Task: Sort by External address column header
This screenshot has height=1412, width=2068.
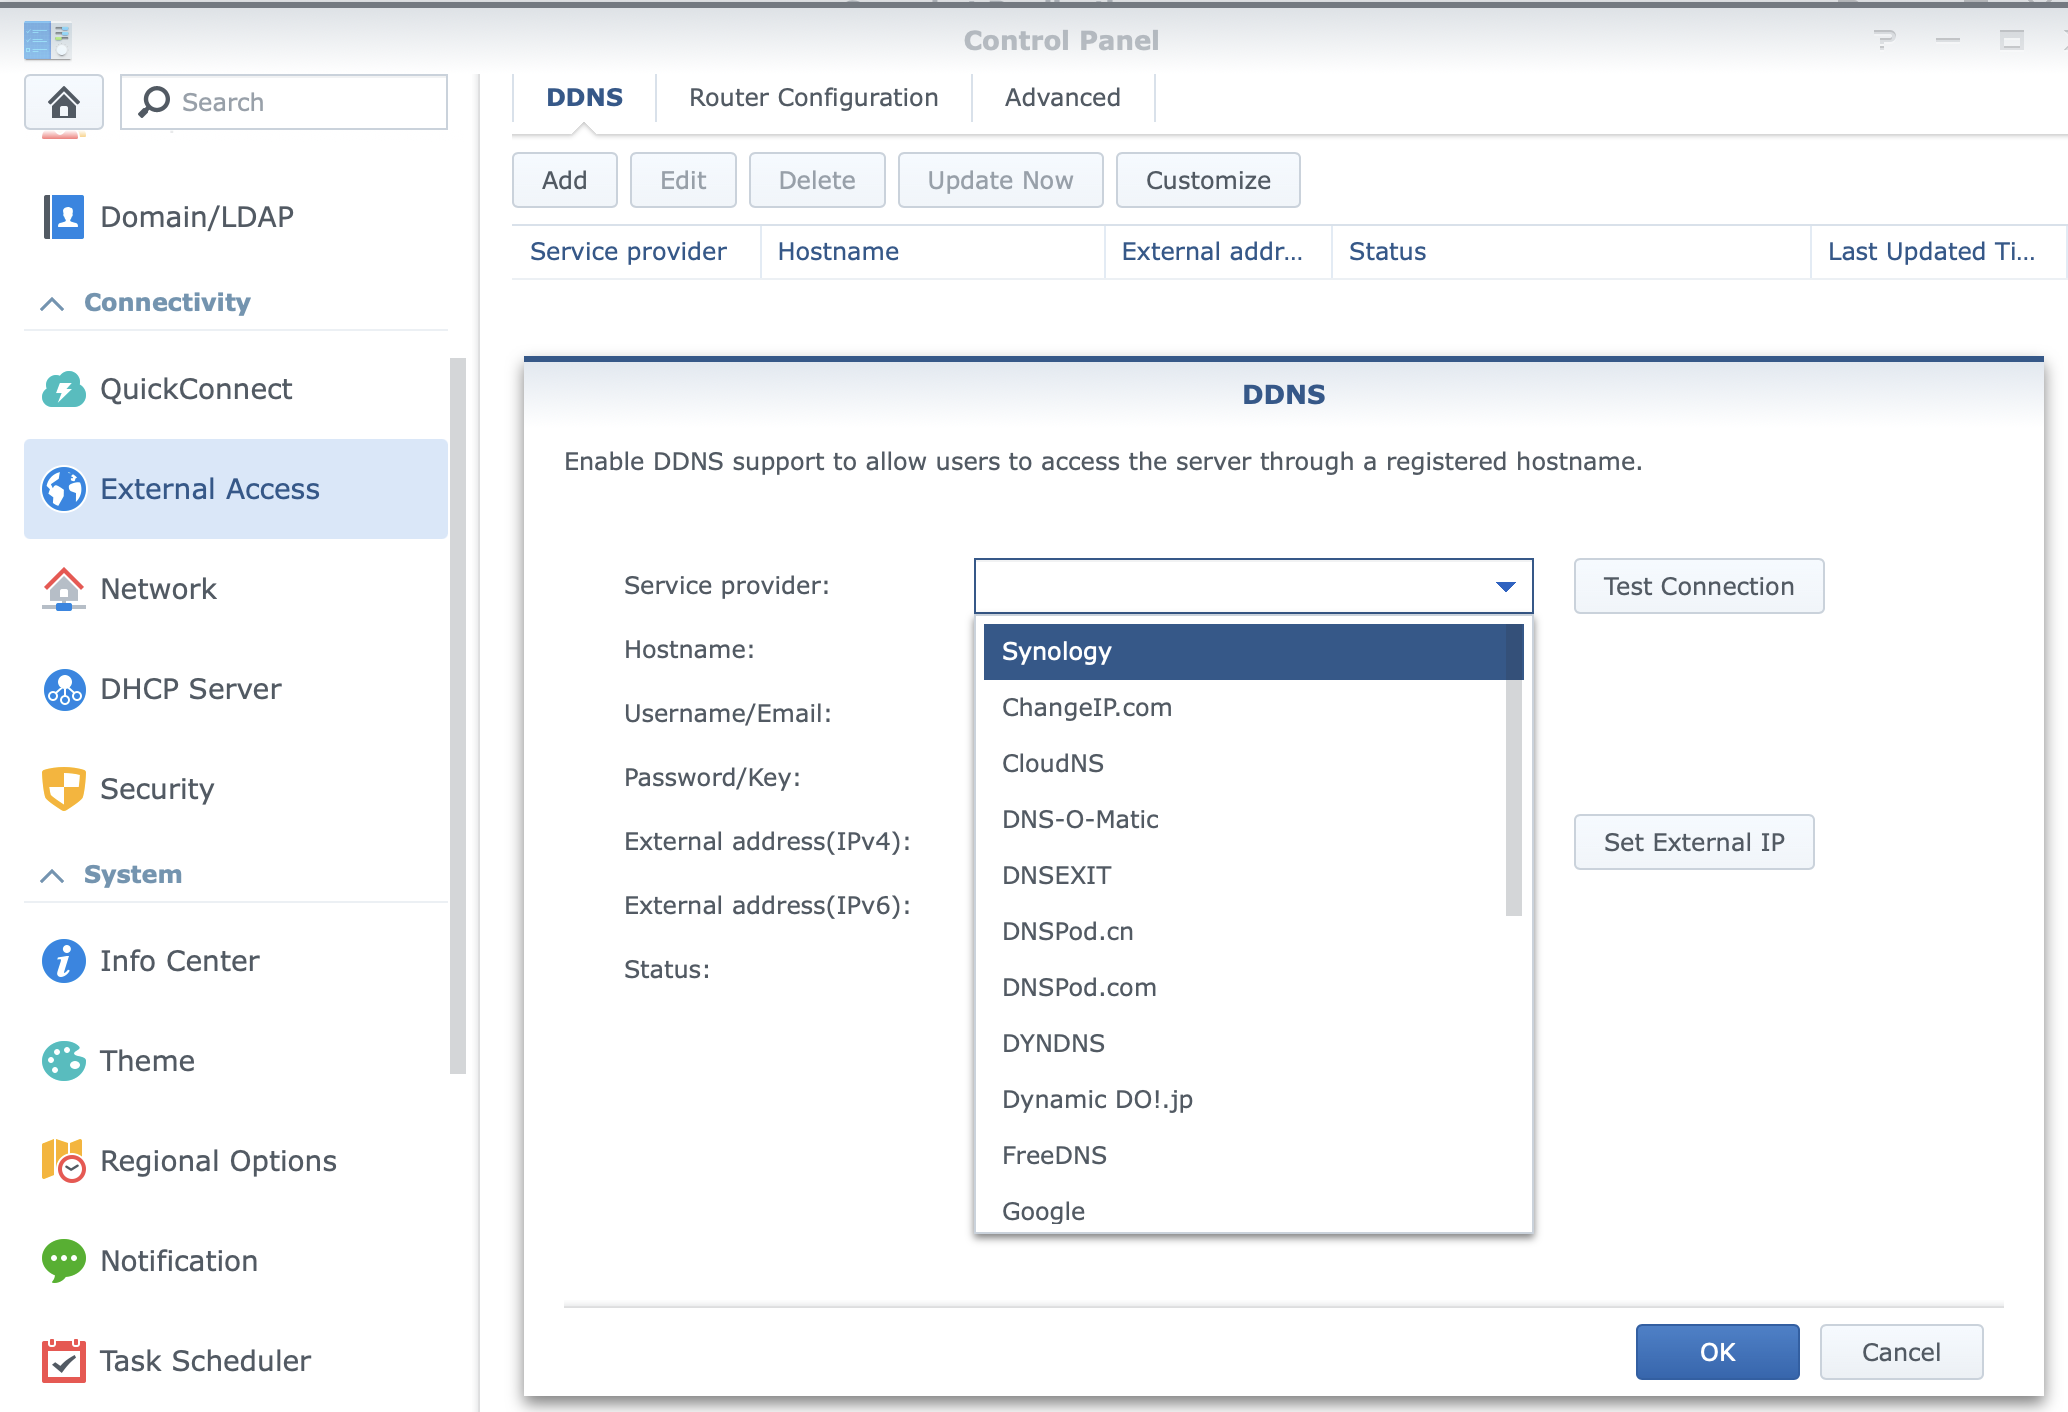Action: pos(1218,252)
